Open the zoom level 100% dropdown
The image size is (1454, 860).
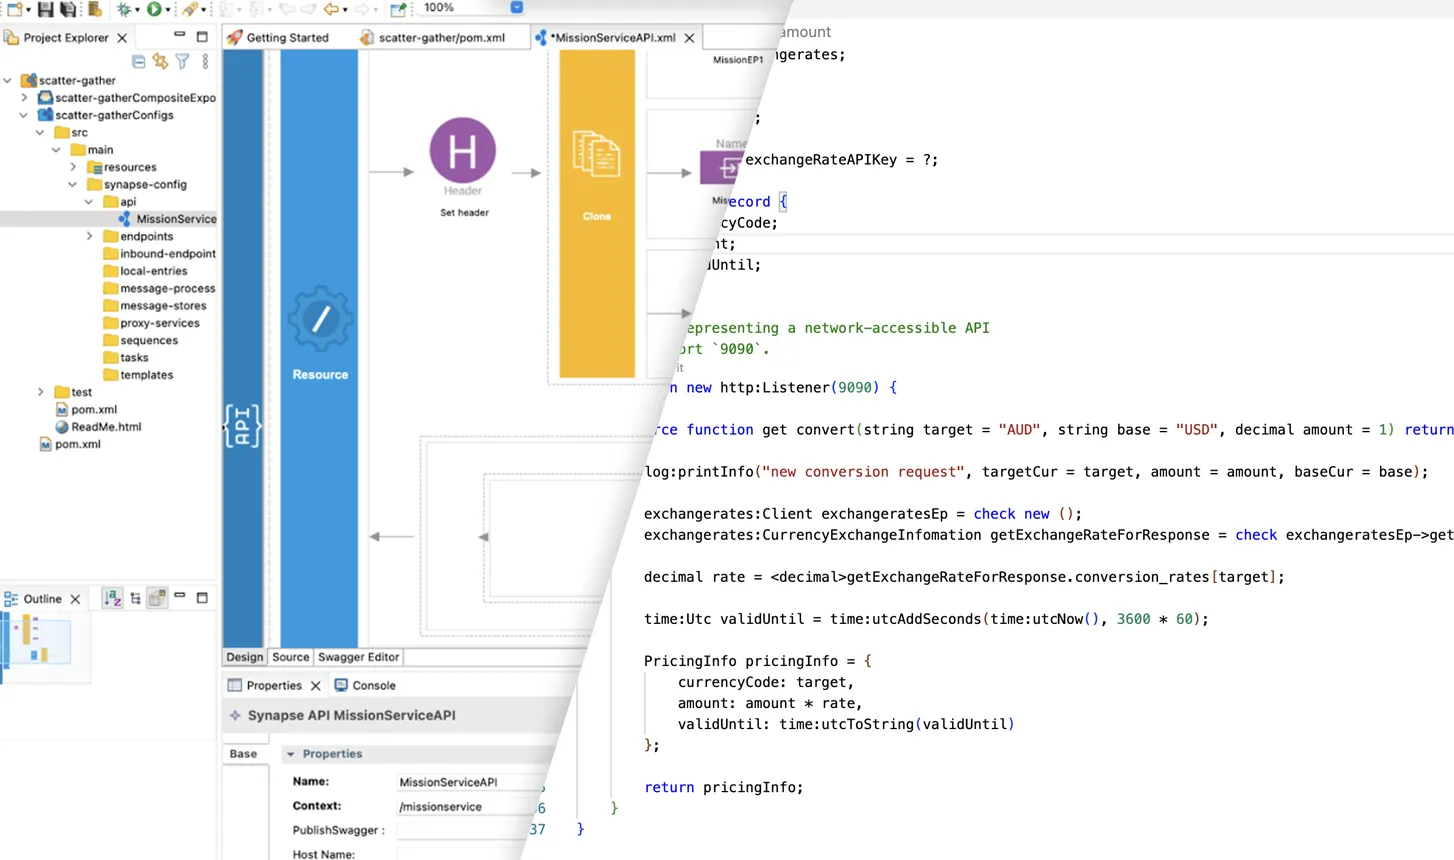coord(516,7)
